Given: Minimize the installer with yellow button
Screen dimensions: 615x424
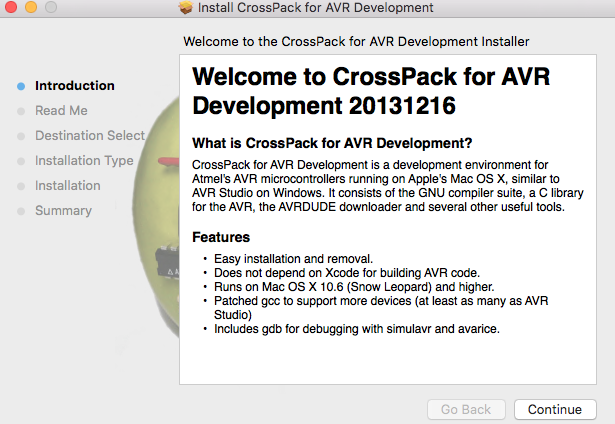Looking at the screenshot, I should click(x=31, y=7).
